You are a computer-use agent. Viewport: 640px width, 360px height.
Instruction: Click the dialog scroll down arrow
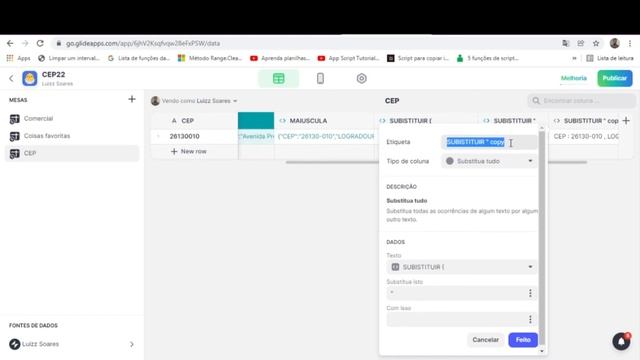(542, 351)
